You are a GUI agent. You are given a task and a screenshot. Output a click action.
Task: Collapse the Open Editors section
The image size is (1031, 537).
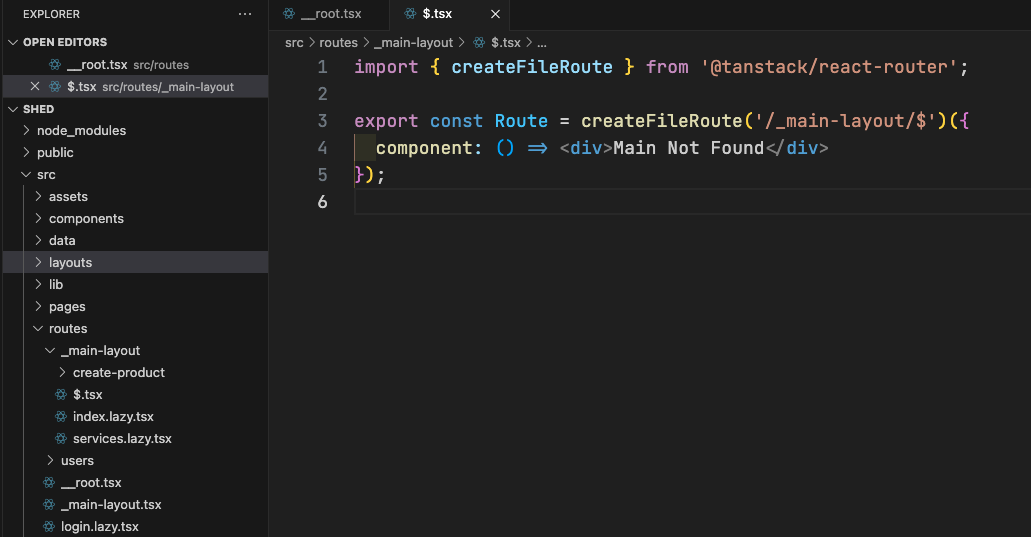coord(13,42)
